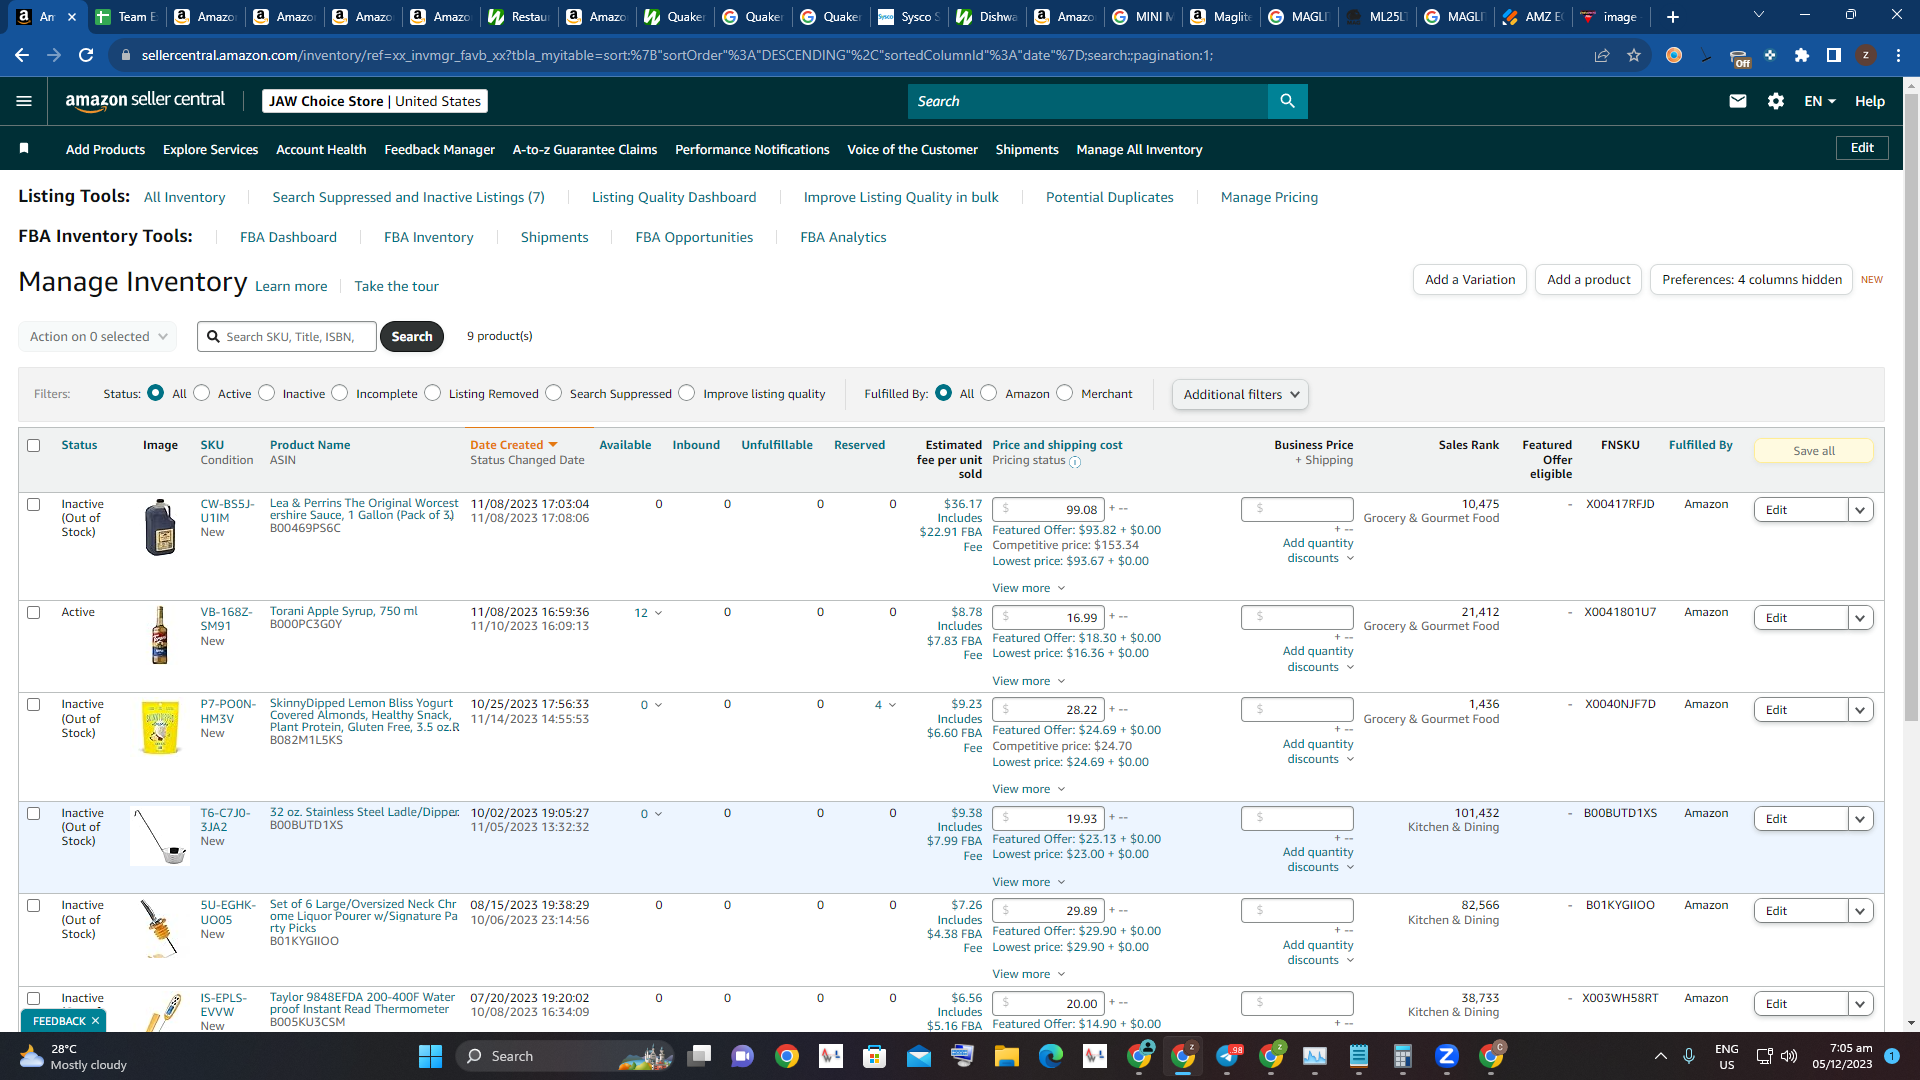Reload the page with browser refresh icon
The height and width of the screenshot is (1080, 1920).
(86, 55)
